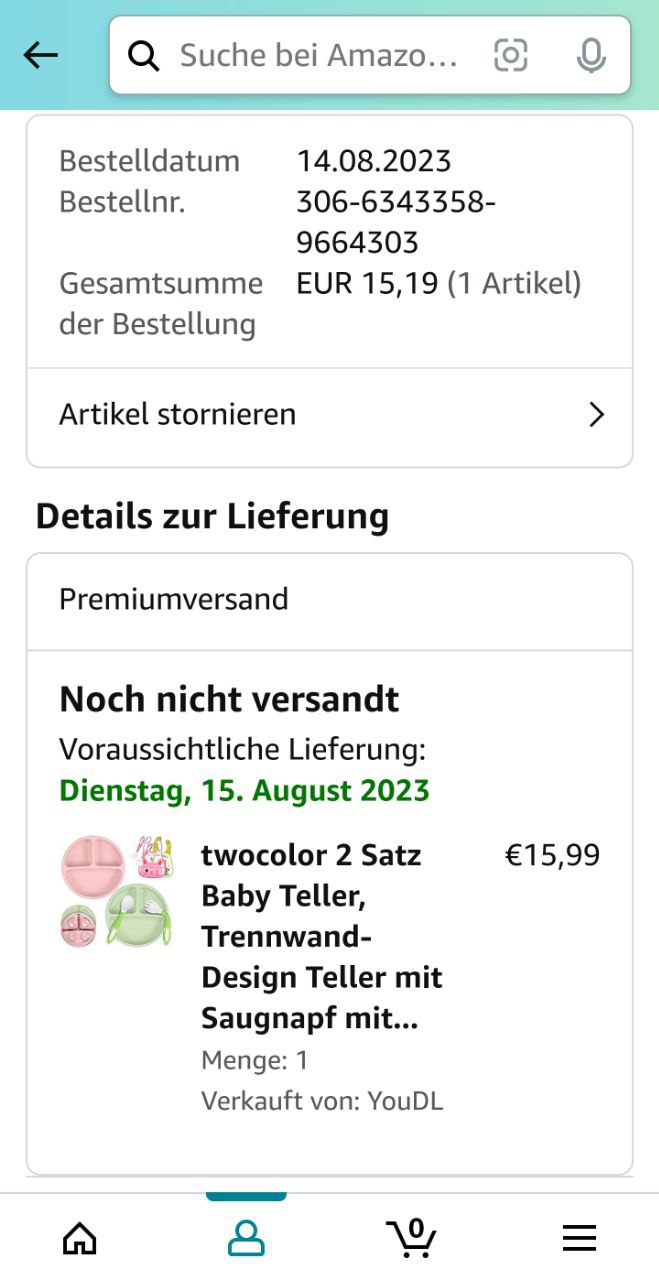This screenshot has height=1280, width=659.
Task: Open the account profile tab icon
Action: [x=246, y=1238]
